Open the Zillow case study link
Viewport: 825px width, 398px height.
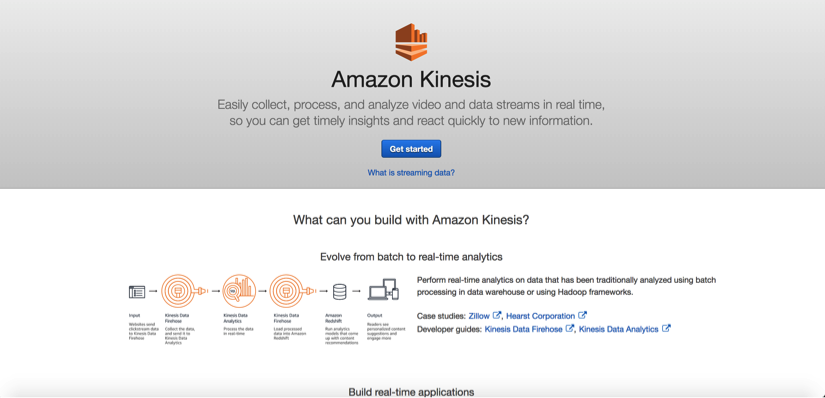point(479,316)
